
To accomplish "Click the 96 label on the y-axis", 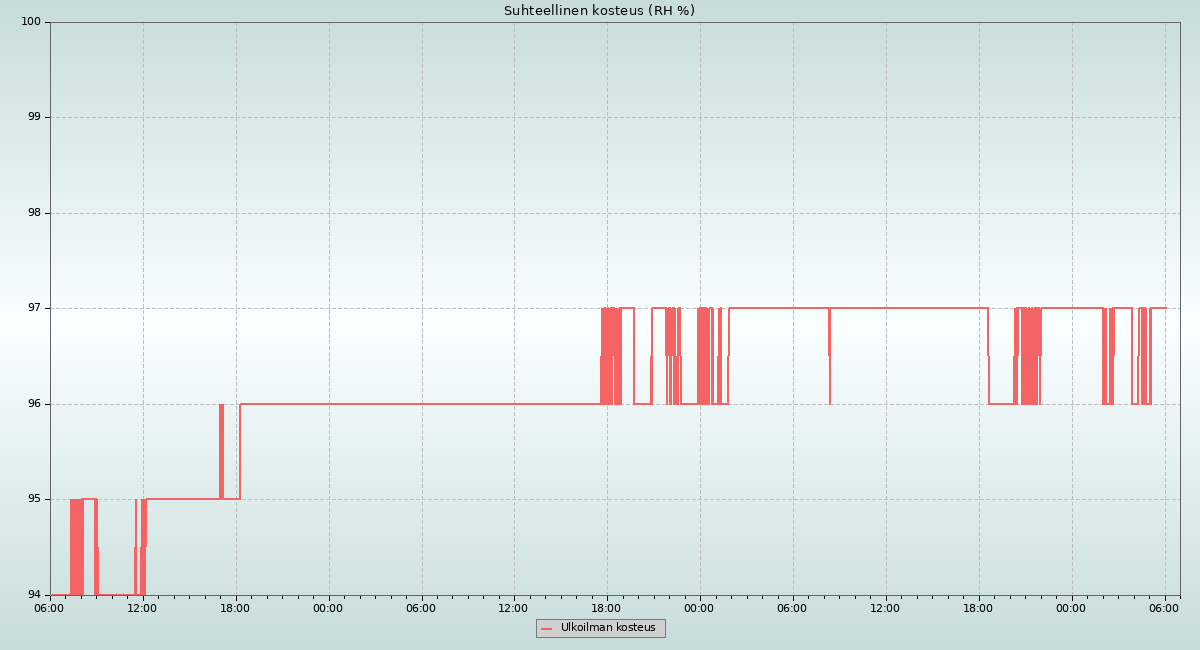I will (x=35, y=404).
